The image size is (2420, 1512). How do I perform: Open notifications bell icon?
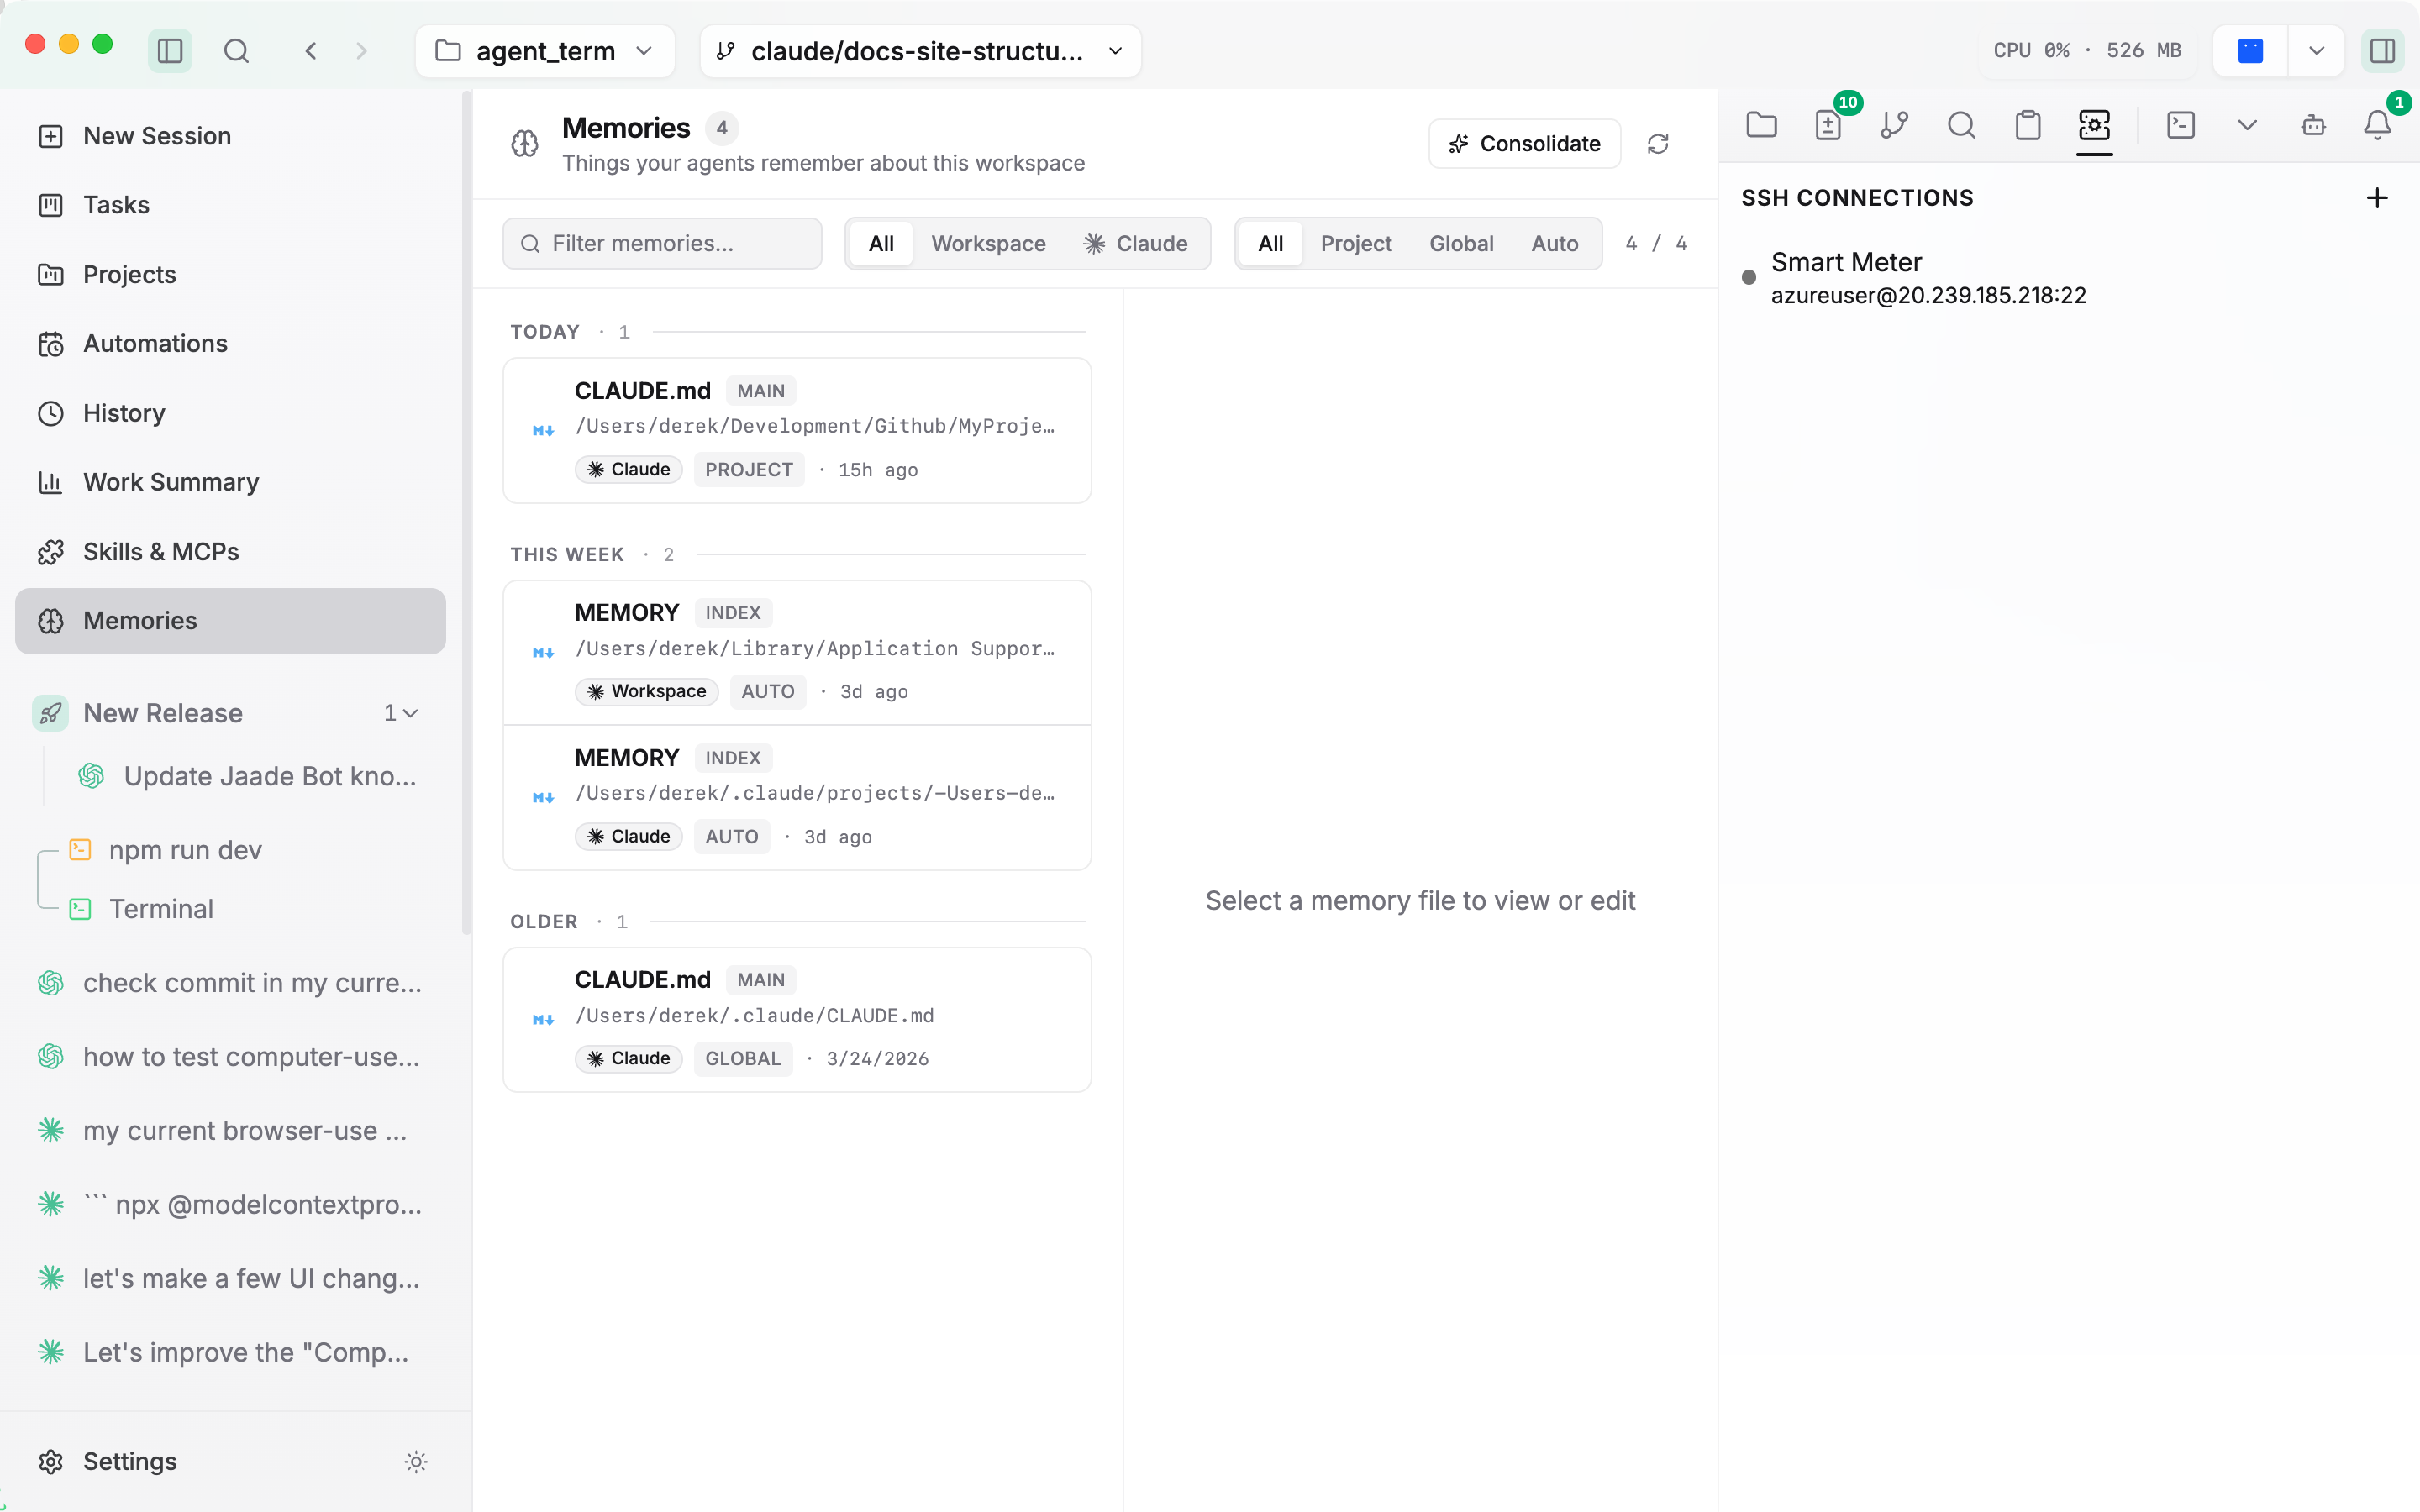2378,125
